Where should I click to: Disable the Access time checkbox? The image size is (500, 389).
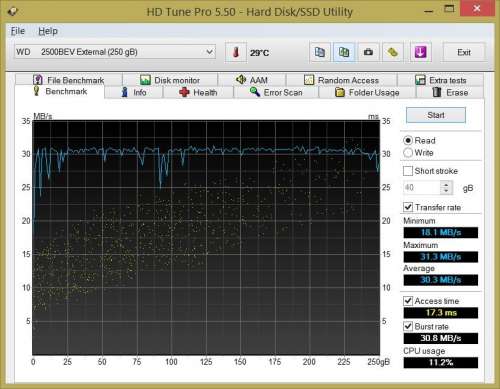(408, 301)
